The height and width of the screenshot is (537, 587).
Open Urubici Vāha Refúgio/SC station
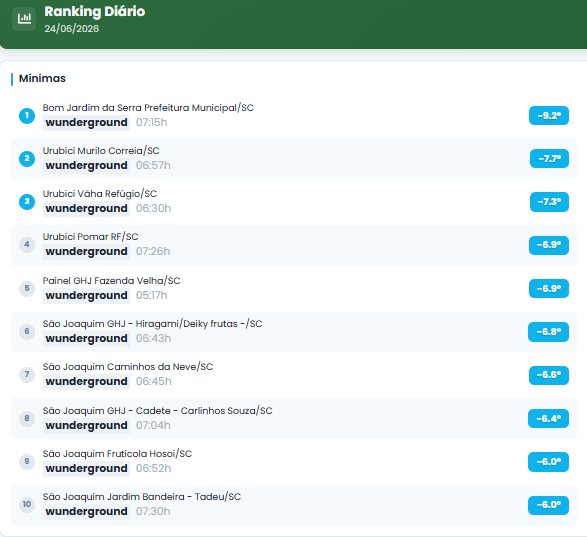click(x=100, y=194)
